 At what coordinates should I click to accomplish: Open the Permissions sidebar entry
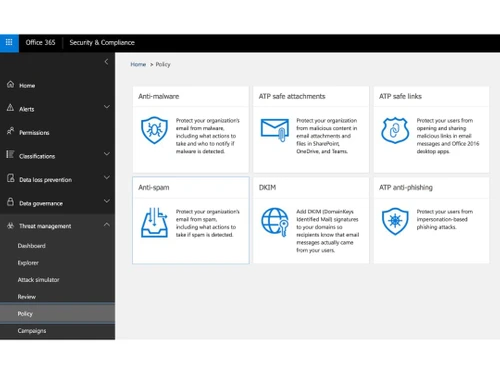pos(34,133)
